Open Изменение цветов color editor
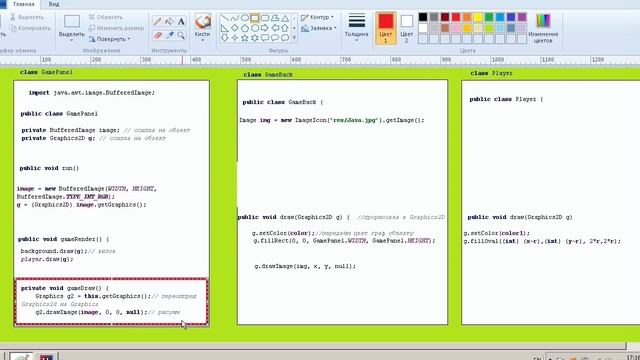This screenshot has width=640, height=360. 543,28
